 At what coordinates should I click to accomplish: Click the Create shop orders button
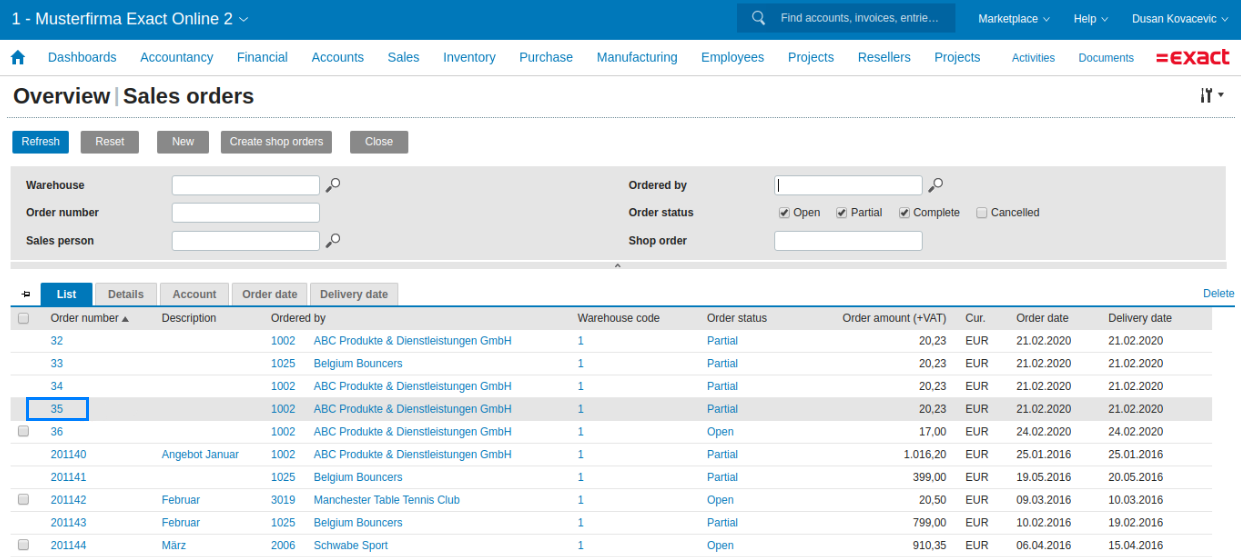pos(277,142)
